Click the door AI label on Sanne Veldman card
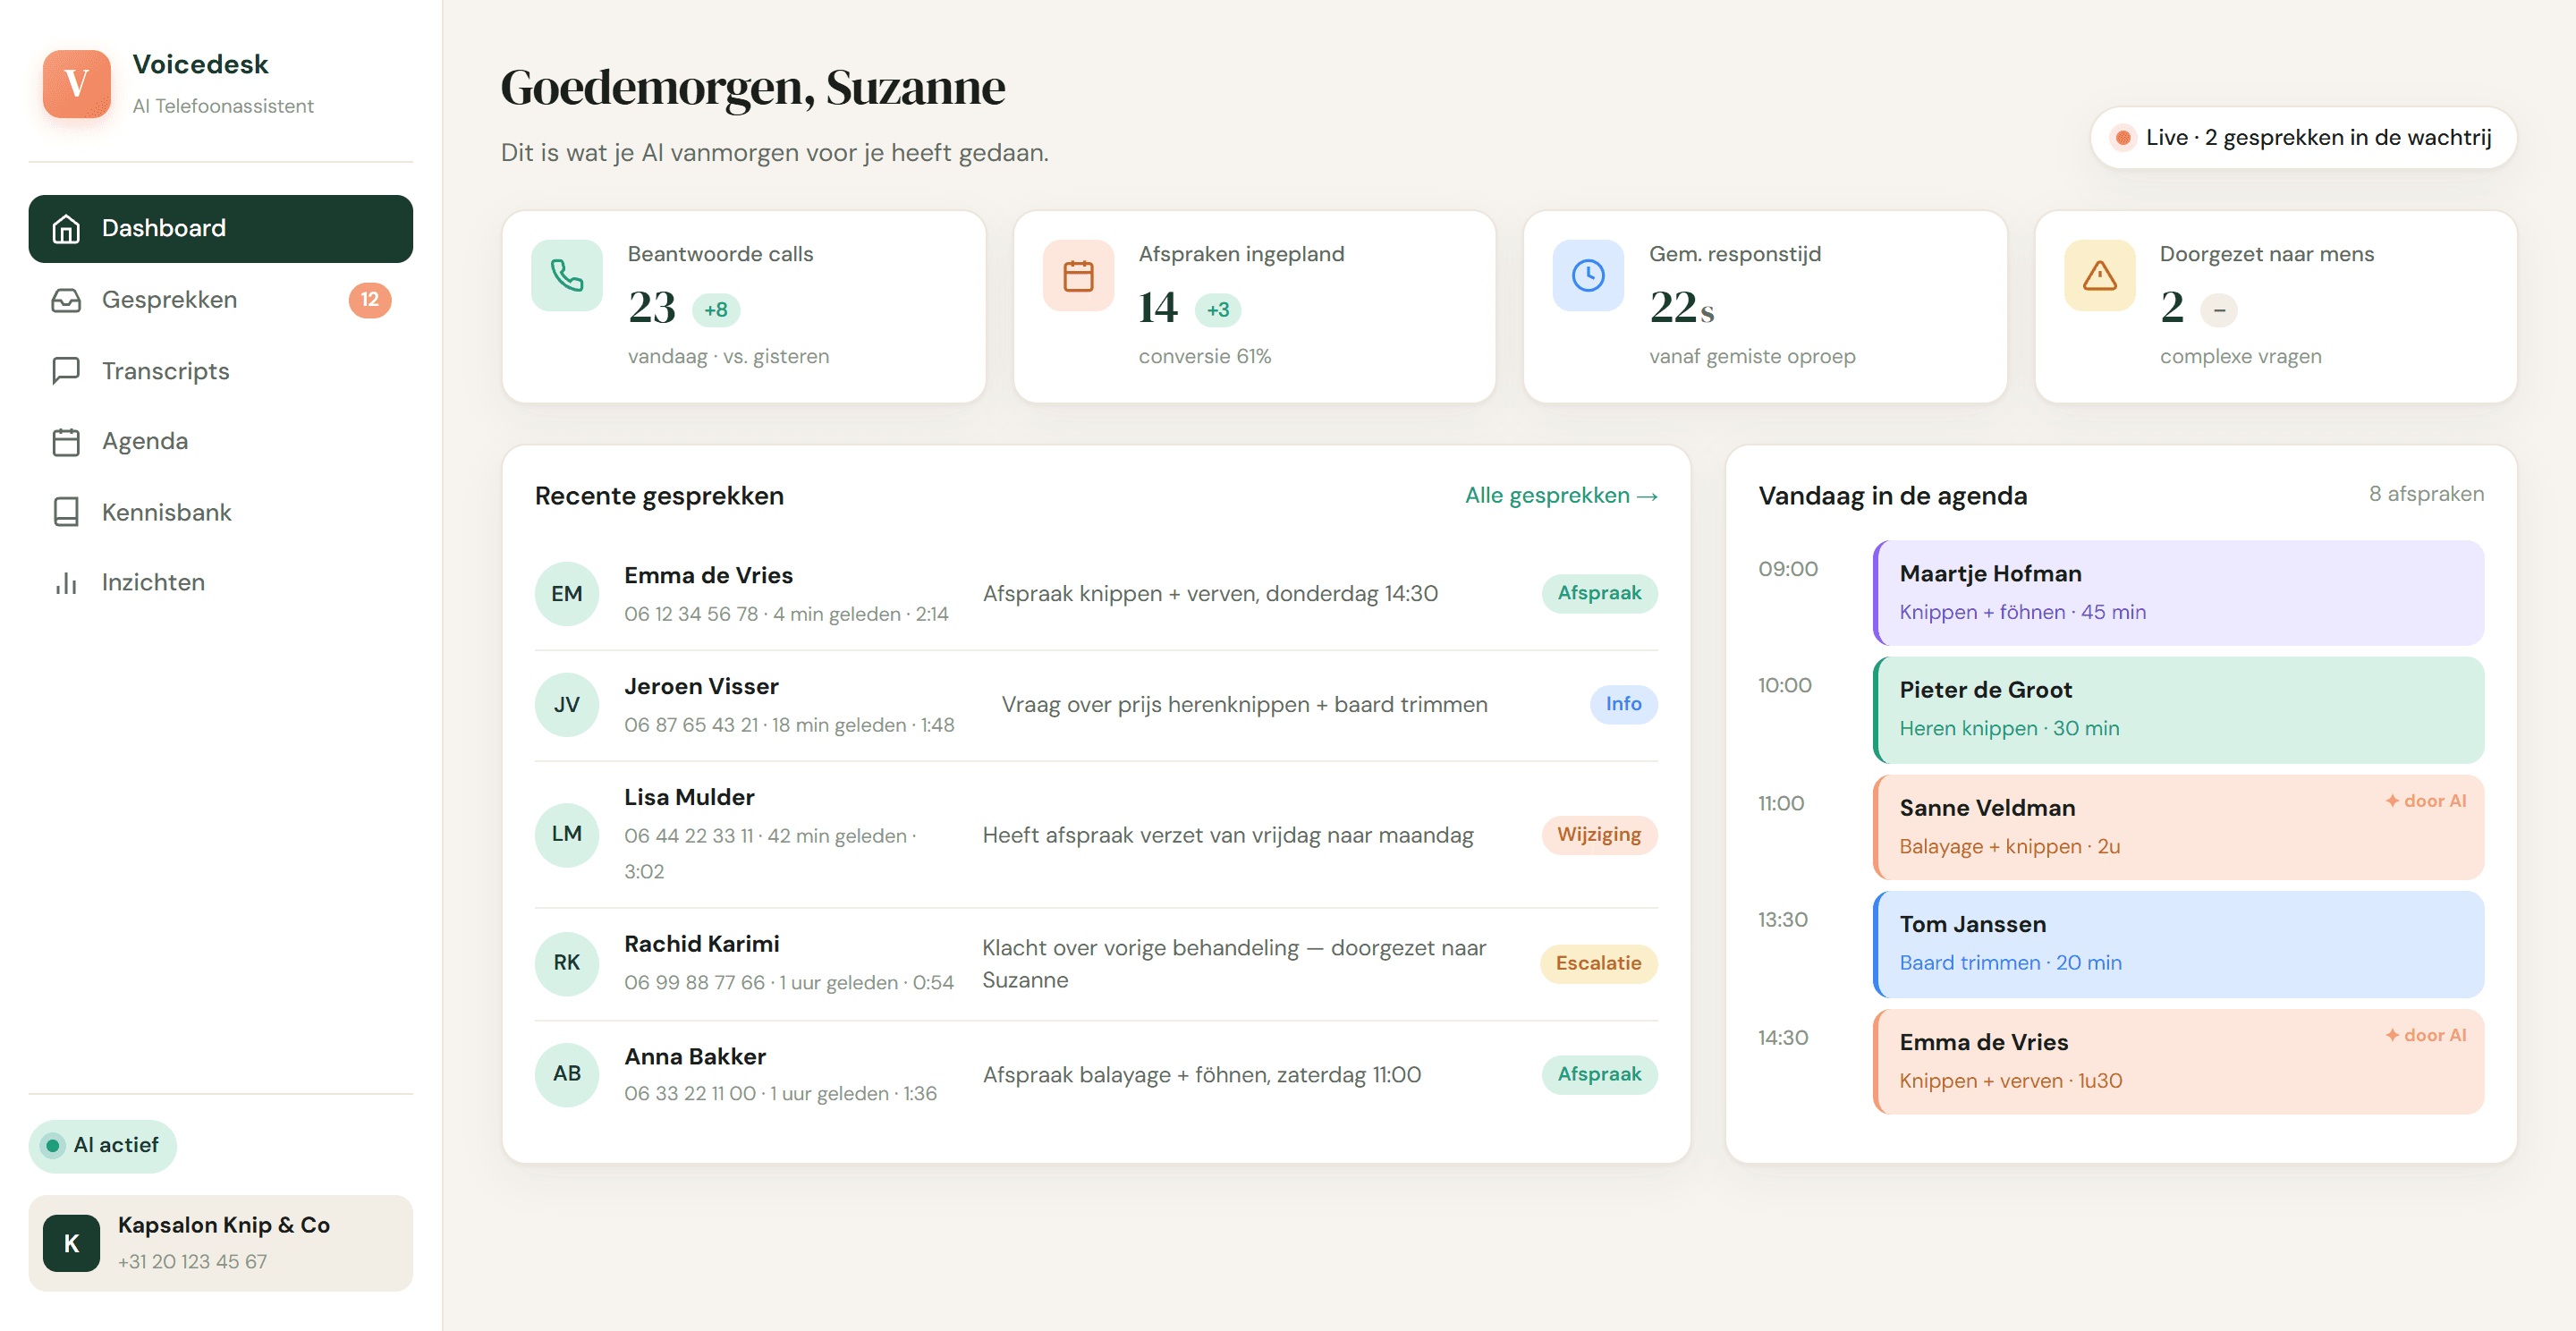Viewport: 2576px width, 1331px height. pos(2426,801)
